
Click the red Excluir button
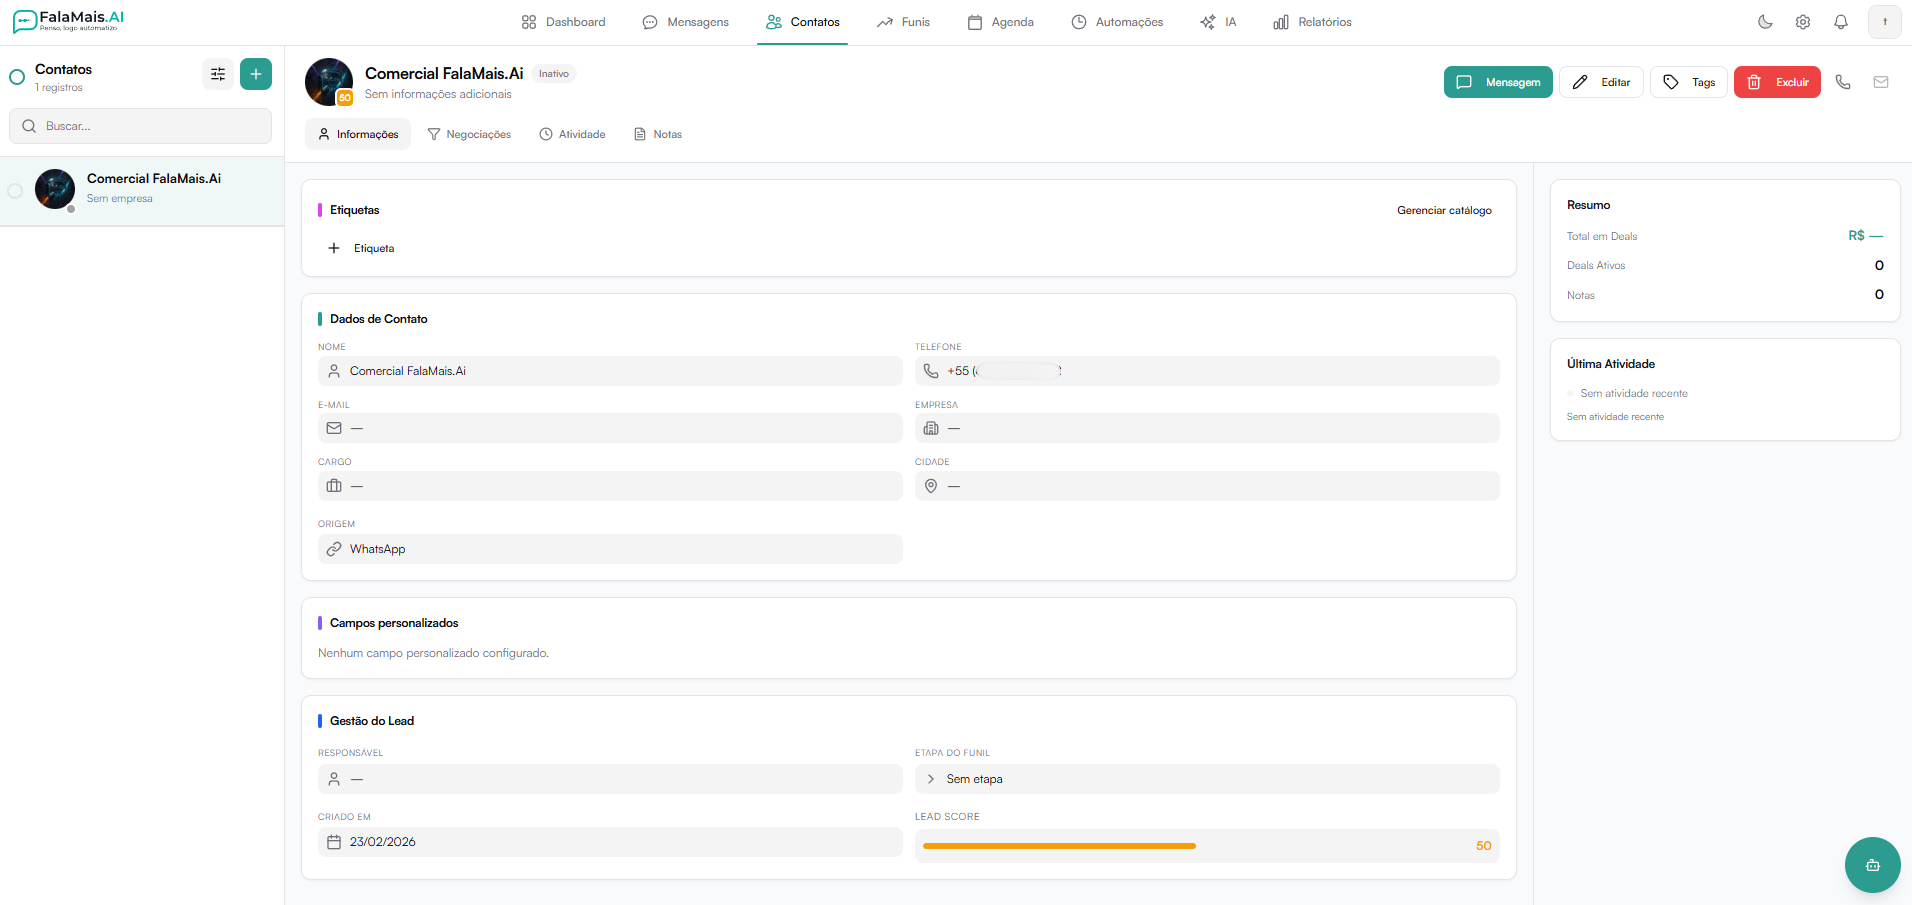coord(1777,82)
